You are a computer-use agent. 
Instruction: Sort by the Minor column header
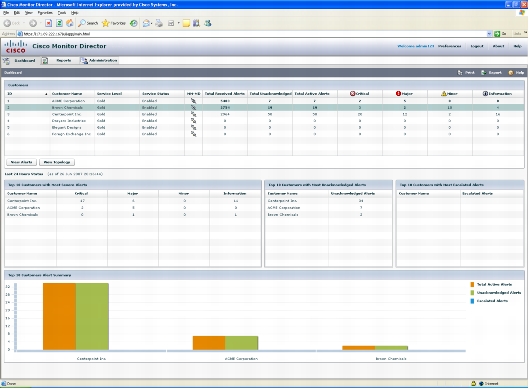[x=450, y=94]
